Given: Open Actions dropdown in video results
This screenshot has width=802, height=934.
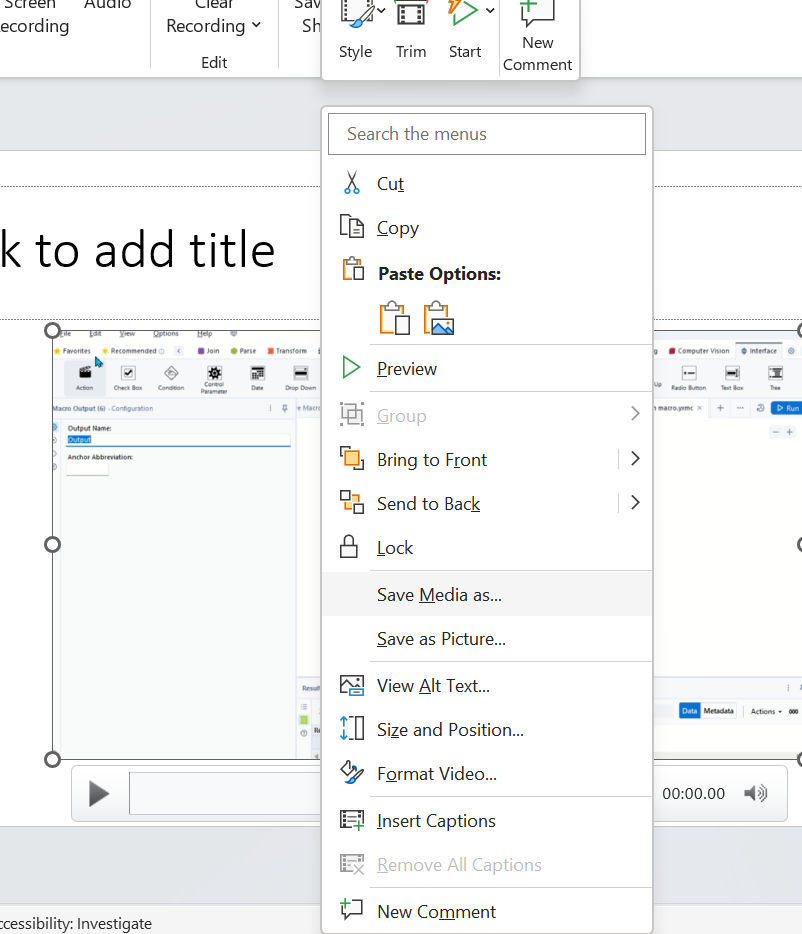Looking at the screenshot, I should [x=766, y=711].
